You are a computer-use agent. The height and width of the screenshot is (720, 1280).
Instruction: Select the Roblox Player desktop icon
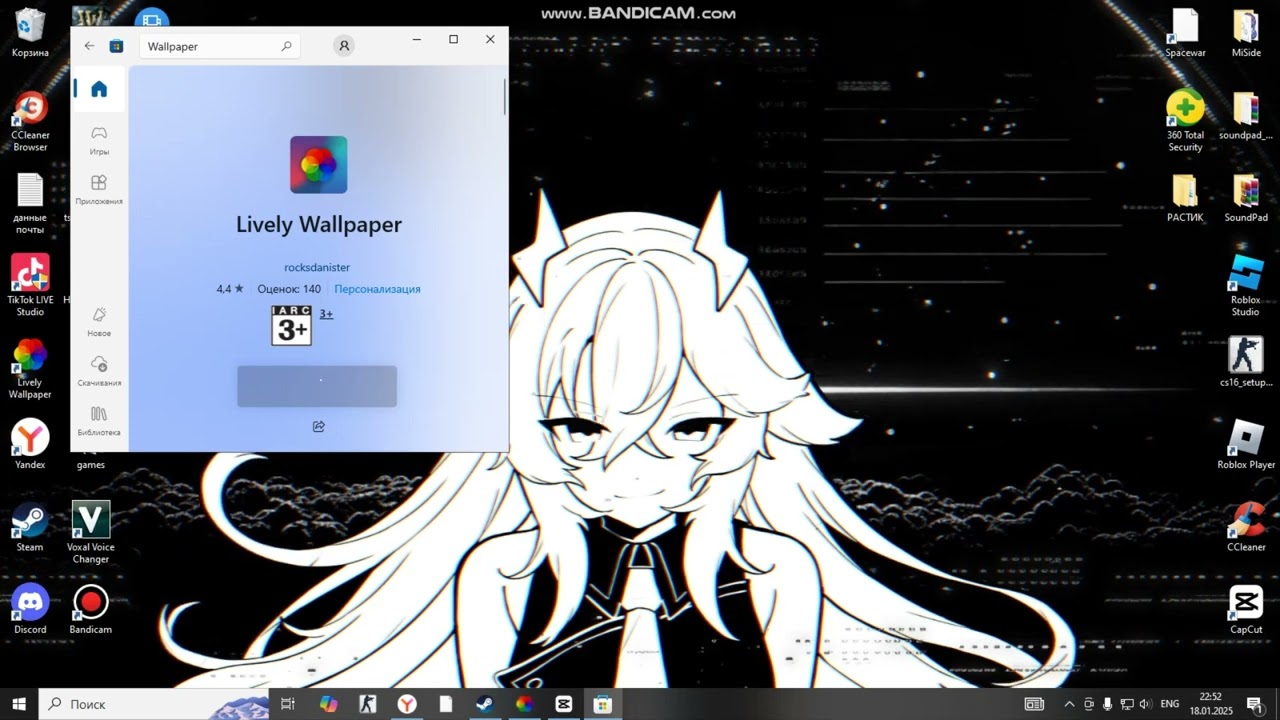pyautogui.click(x=1246, y=445)
